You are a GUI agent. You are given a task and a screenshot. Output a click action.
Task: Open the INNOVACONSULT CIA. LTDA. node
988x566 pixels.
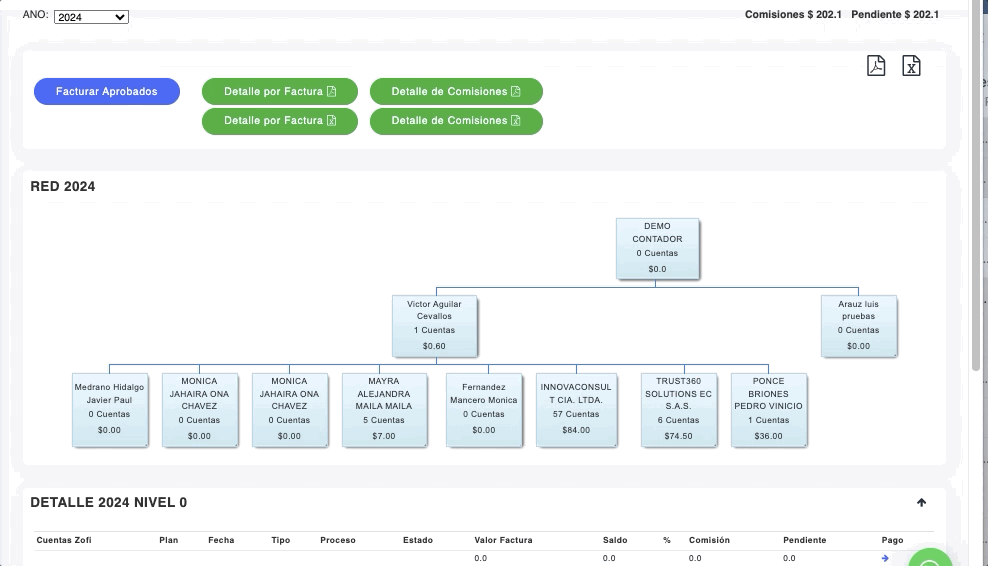pyautogui.click(x=573, y=408)
